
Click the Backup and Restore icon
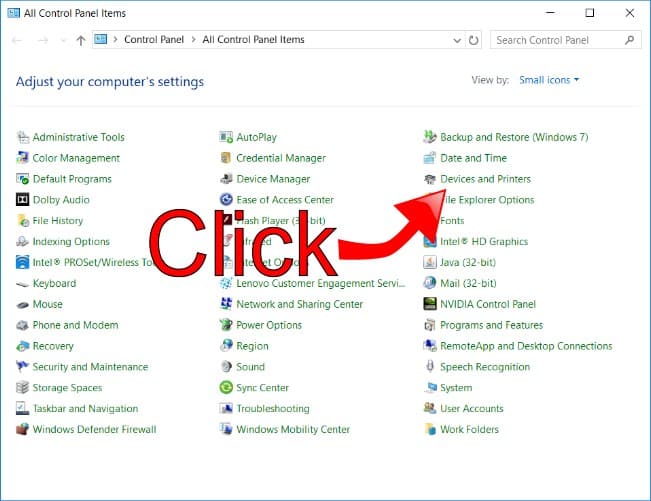coord(430,137)
